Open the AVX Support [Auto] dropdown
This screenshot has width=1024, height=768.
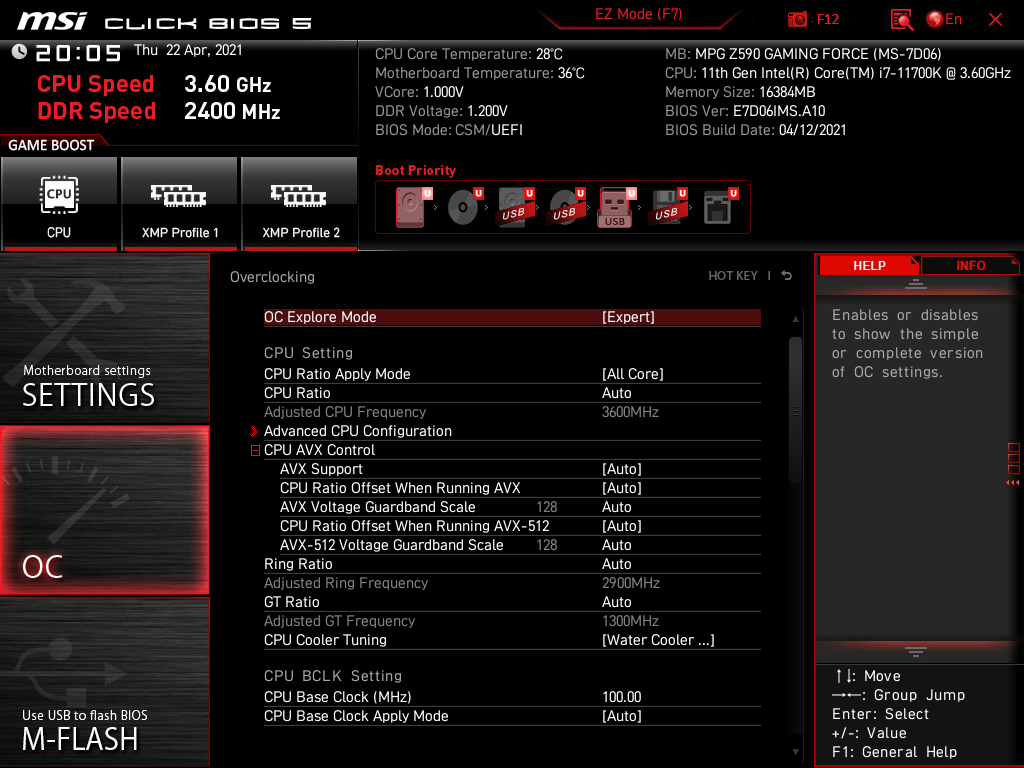click(x=520, y=470)
